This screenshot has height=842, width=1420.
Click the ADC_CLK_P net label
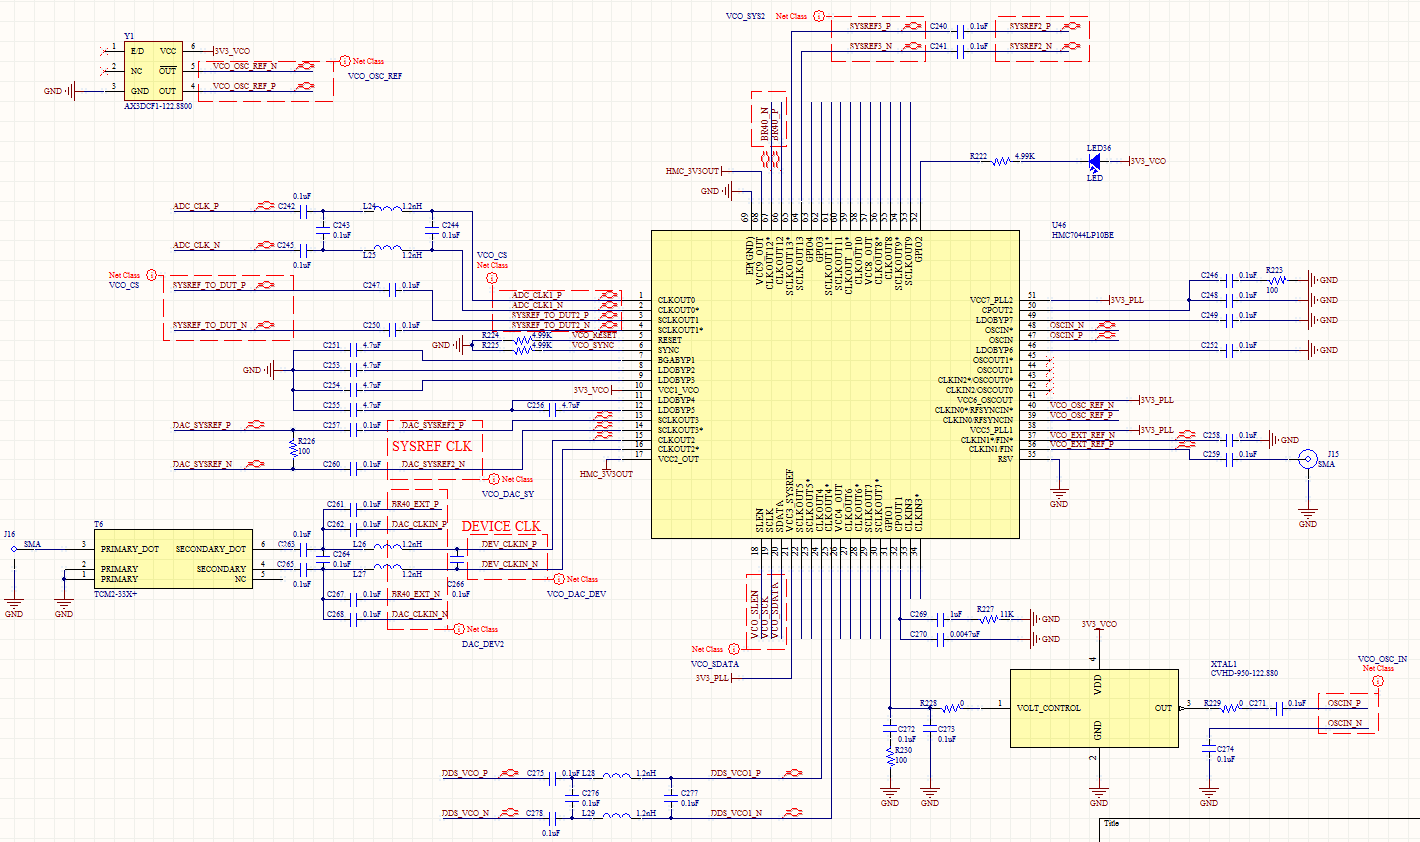pos(196,207)
